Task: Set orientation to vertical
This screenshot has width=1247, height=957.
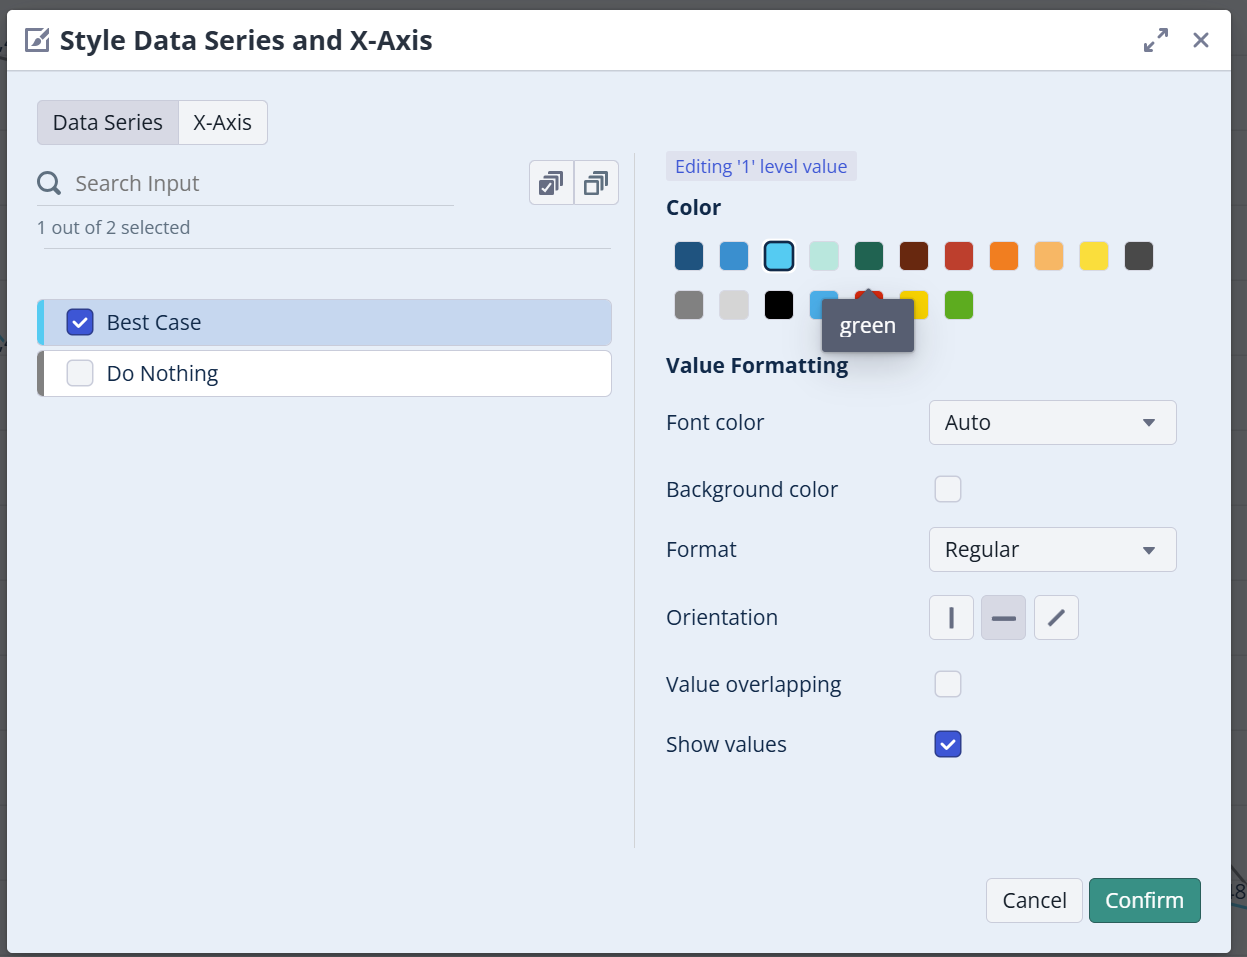Action: [951, 618]
